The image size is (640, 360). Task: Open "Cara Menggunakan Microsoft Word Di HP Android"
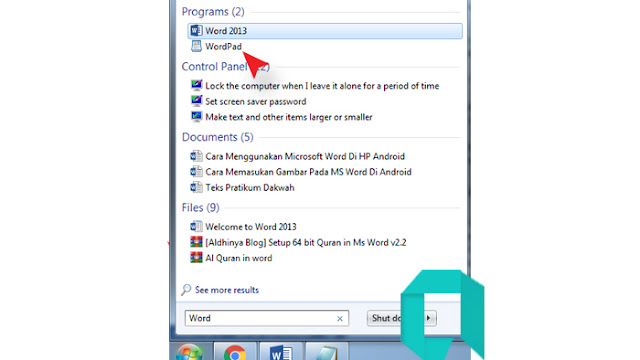(x=305, y=156)
